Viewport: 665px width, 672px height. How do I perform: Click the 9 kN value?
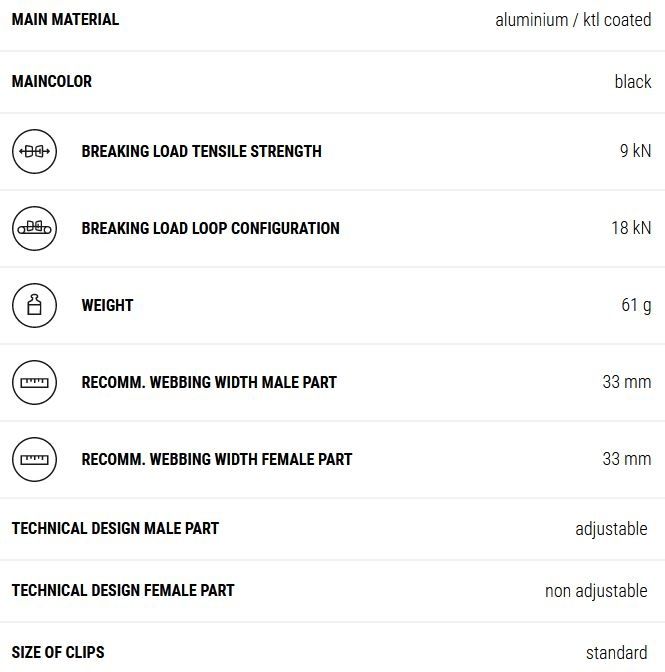point(635,152)
